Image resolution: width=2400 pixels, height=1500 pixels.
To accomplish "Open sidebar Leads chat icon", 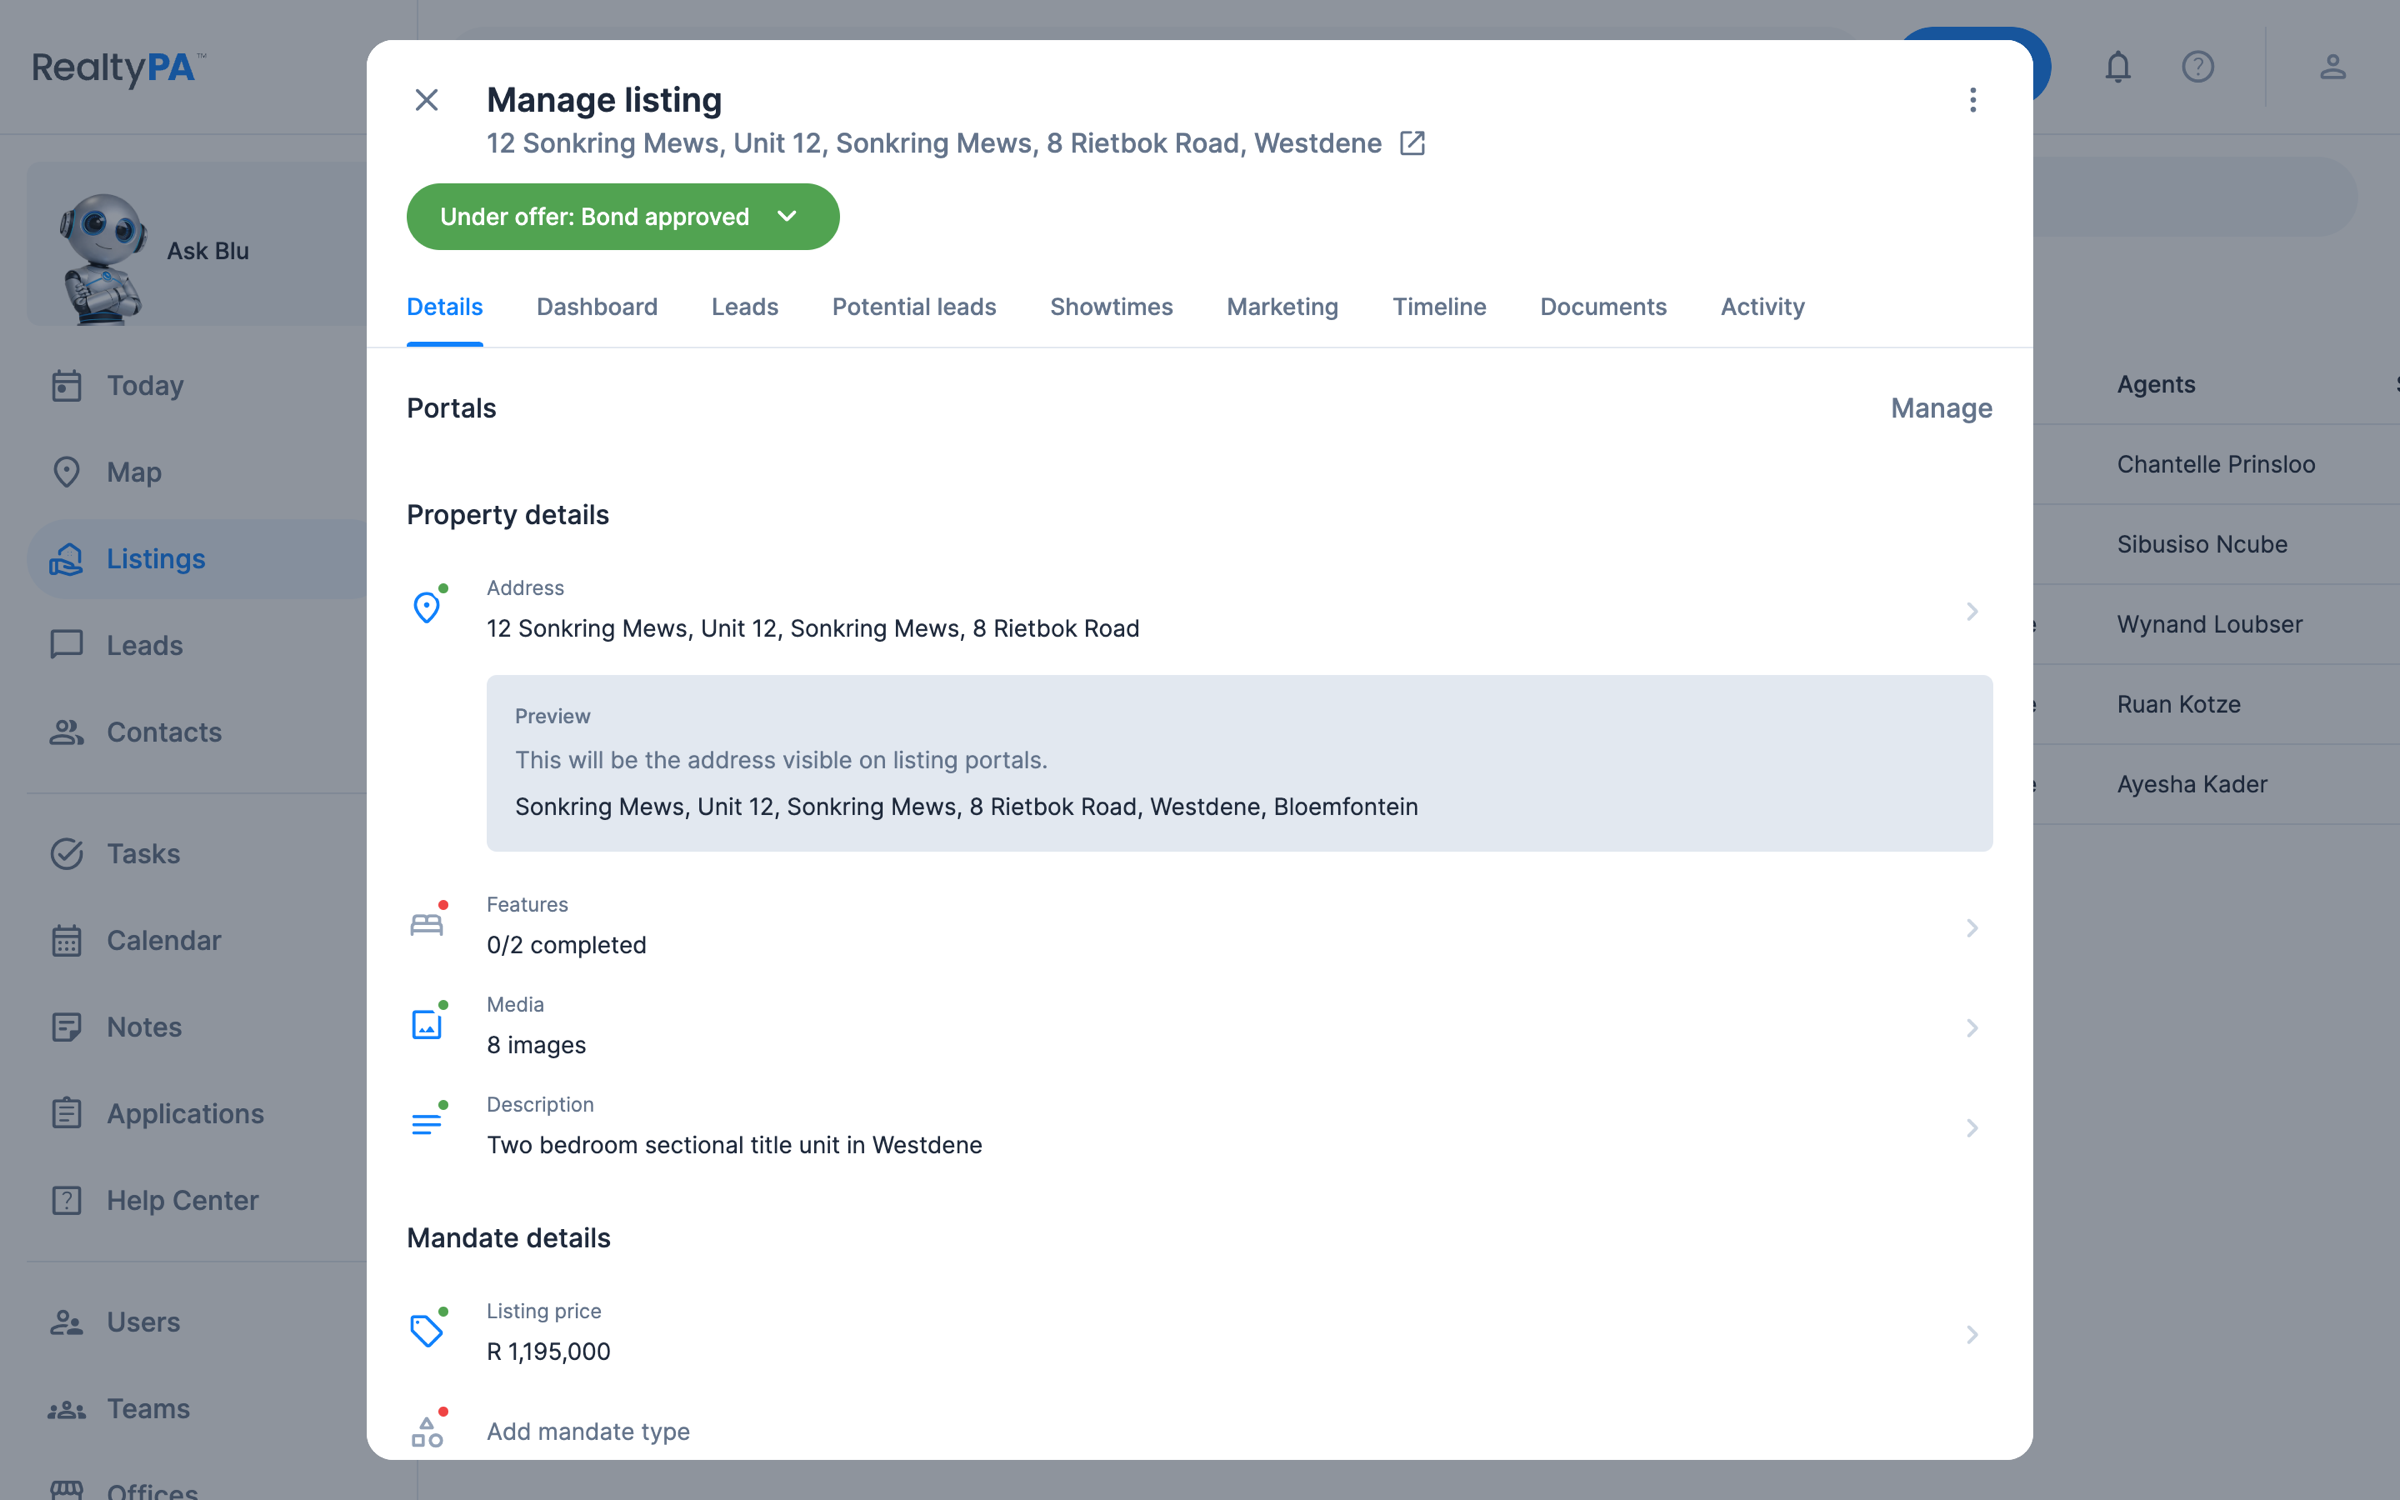I will coord(66,645).
